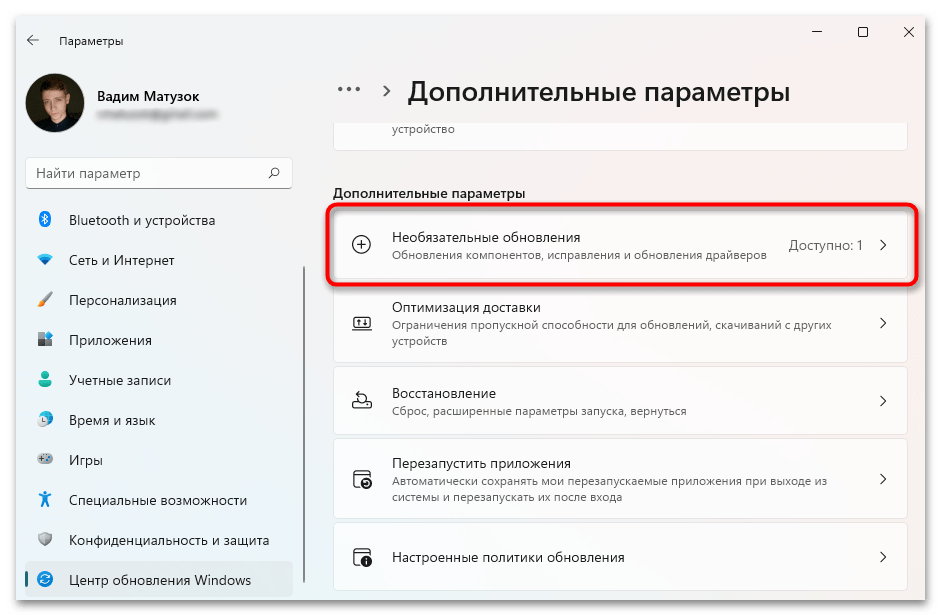Select Конфиденциальность и защита in sidebar

coord(168,540)
